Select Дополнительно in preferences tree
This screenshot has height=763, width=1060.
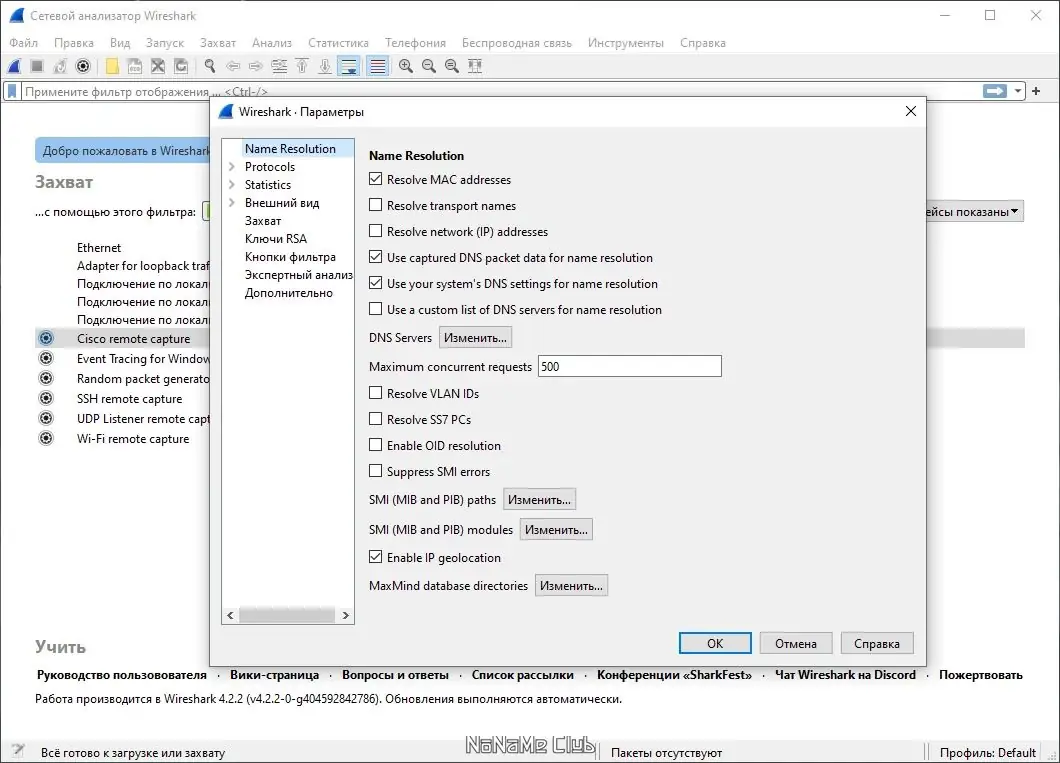[289, 293]
